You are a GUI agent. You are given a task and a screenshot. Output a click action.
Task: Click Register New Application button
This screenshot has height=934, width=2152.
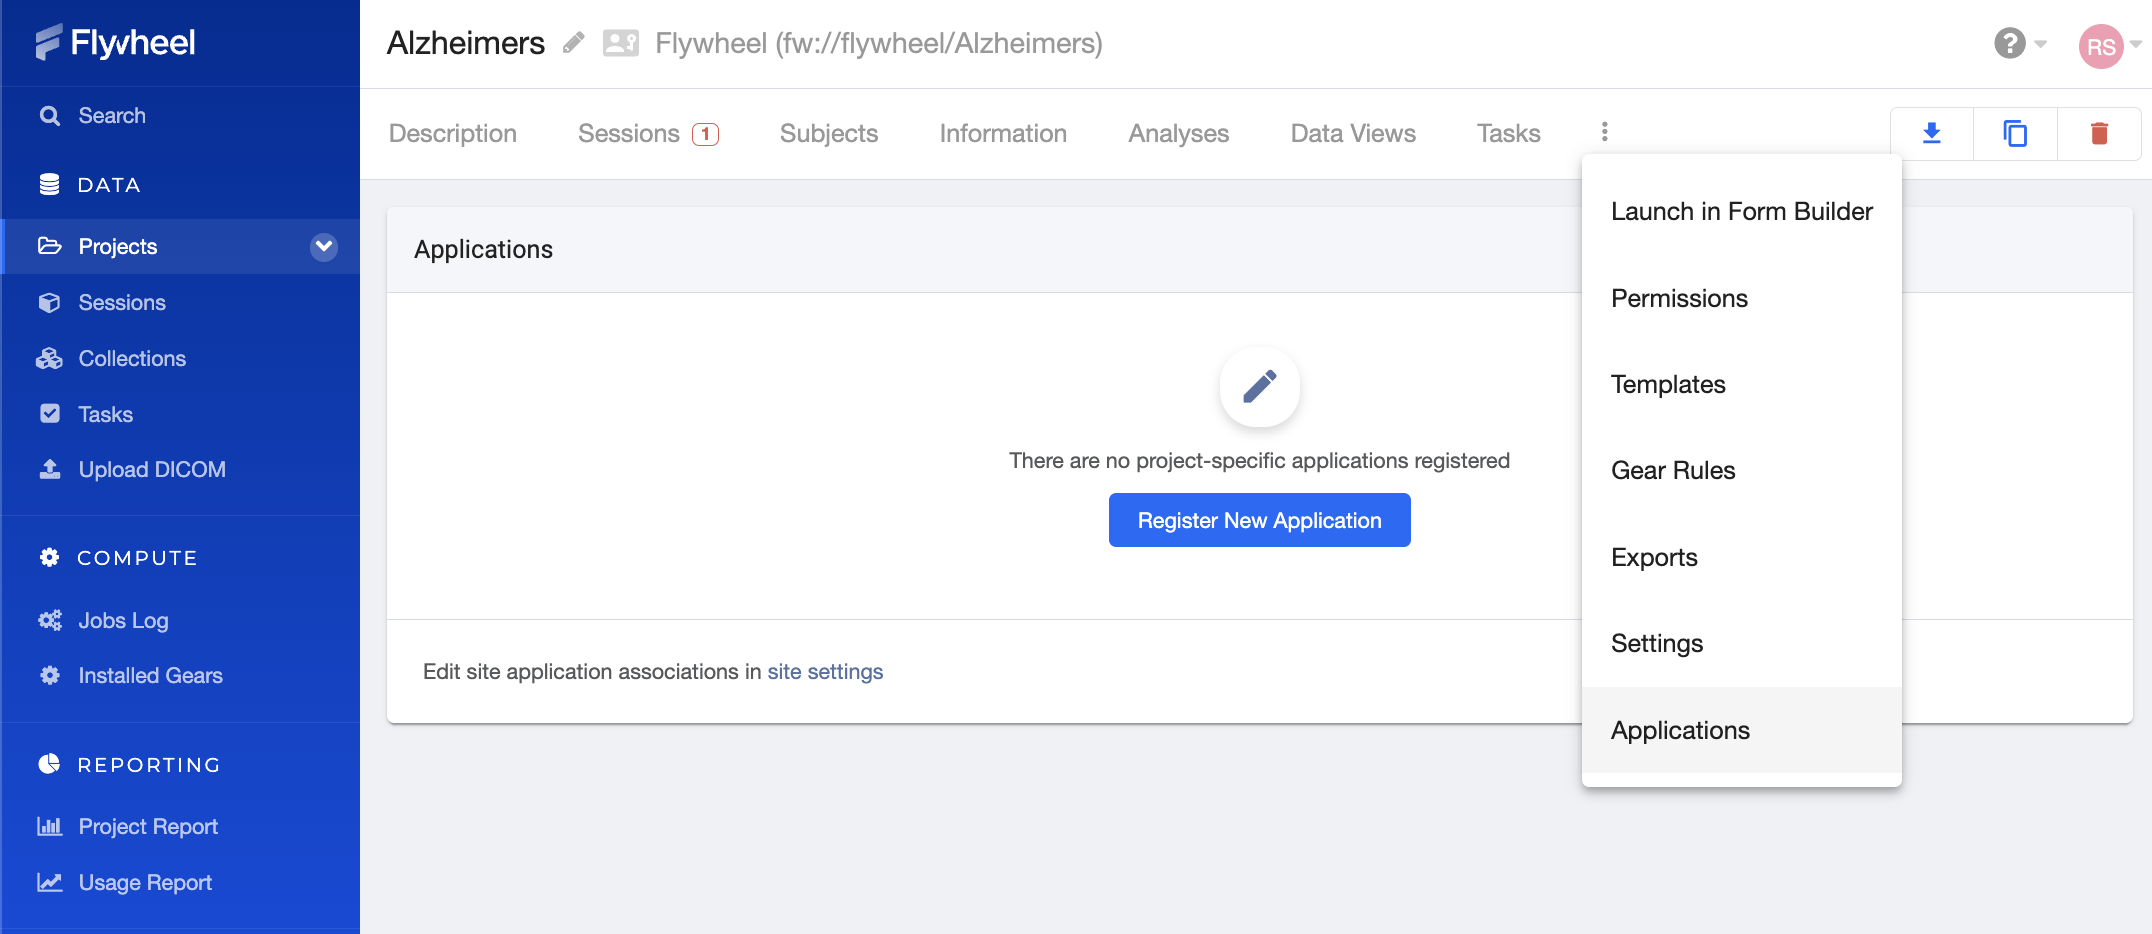[x=1259, y=520]
